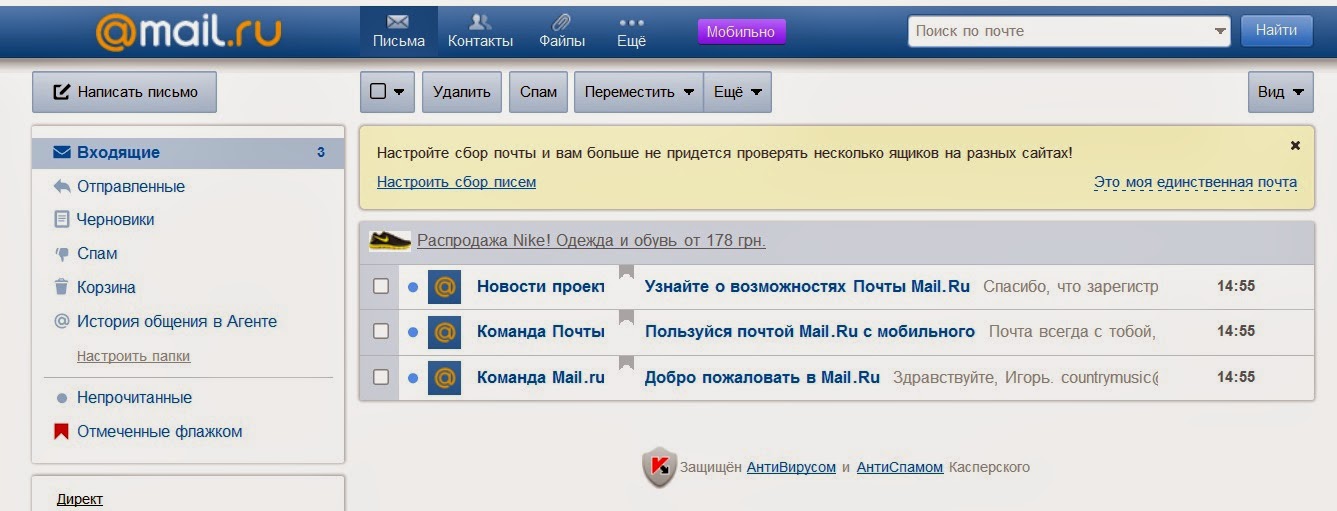This screenshot has height=511, width=1337.
Task: Open the Файлы tab
Action: click(x=562, y=31)
